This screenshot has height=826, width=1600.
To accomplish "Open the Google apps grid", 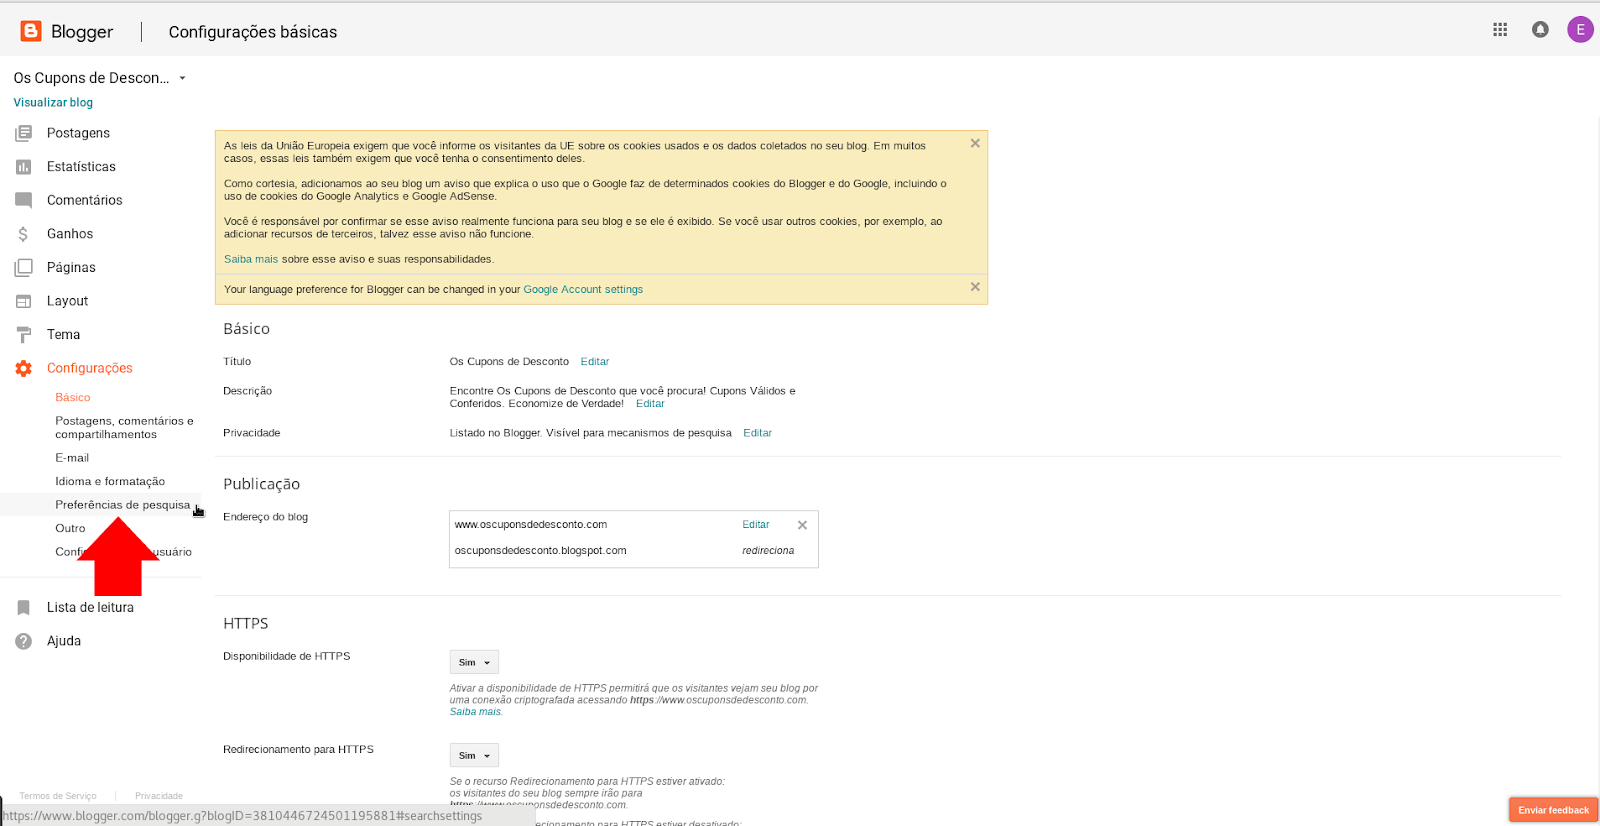I will tap(1500, 30).
